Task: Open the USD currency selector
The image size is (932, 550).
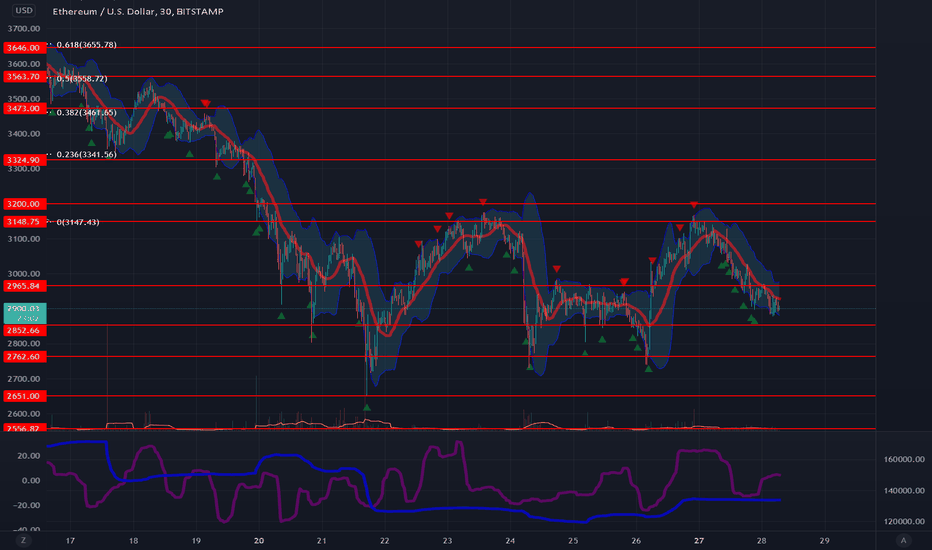Action: (24, 10)
